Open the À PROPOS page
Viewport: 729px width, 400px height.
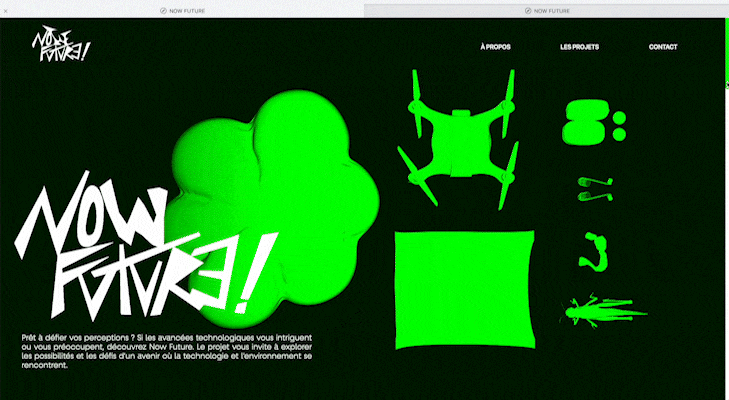click(x=496, y=47)
